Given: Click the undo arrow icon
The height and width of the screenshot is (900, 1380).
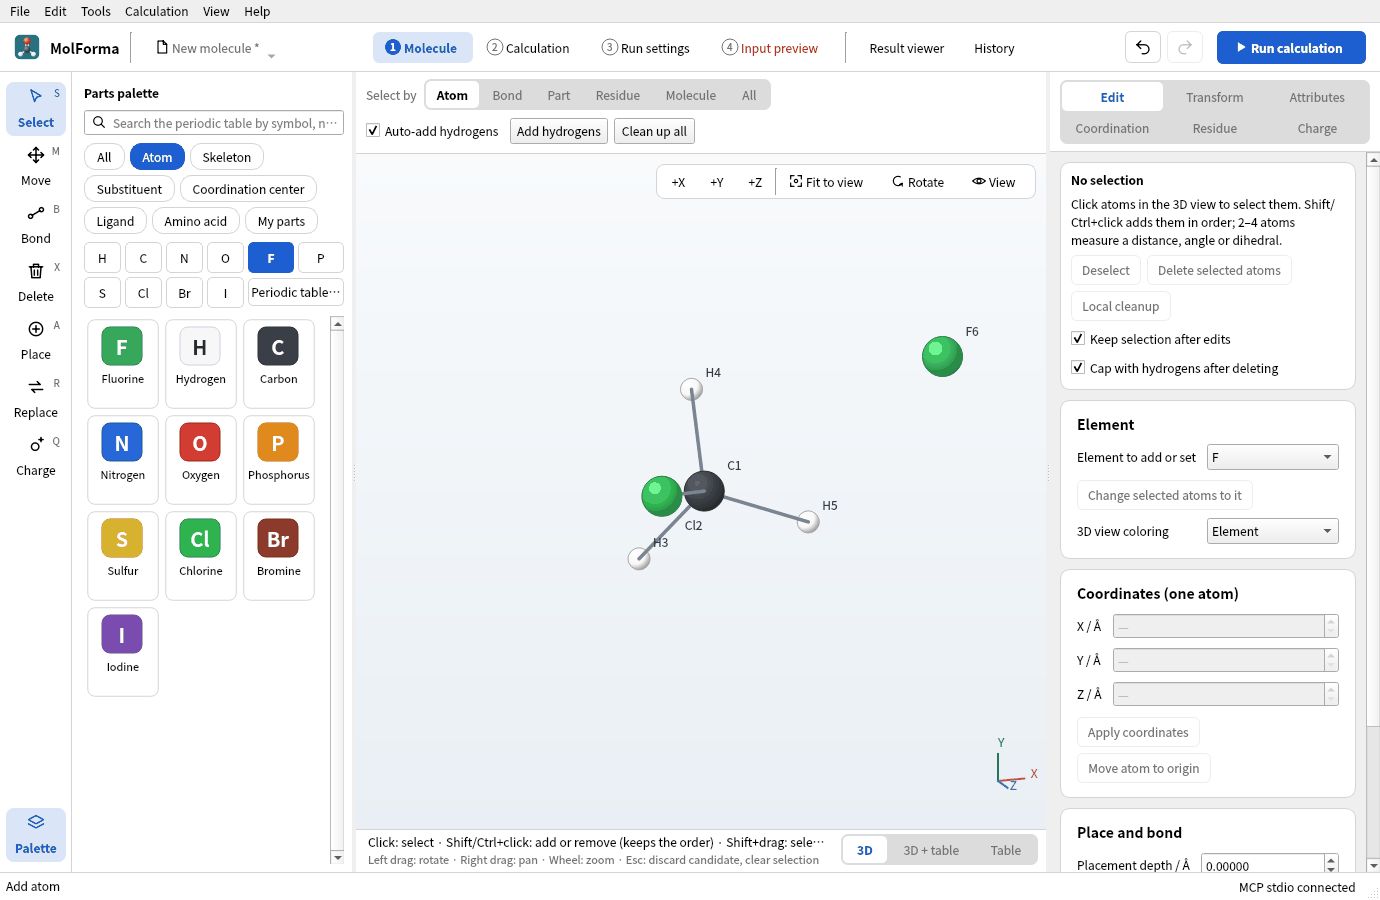Looking at the screenshot, I should (1143, 48).
